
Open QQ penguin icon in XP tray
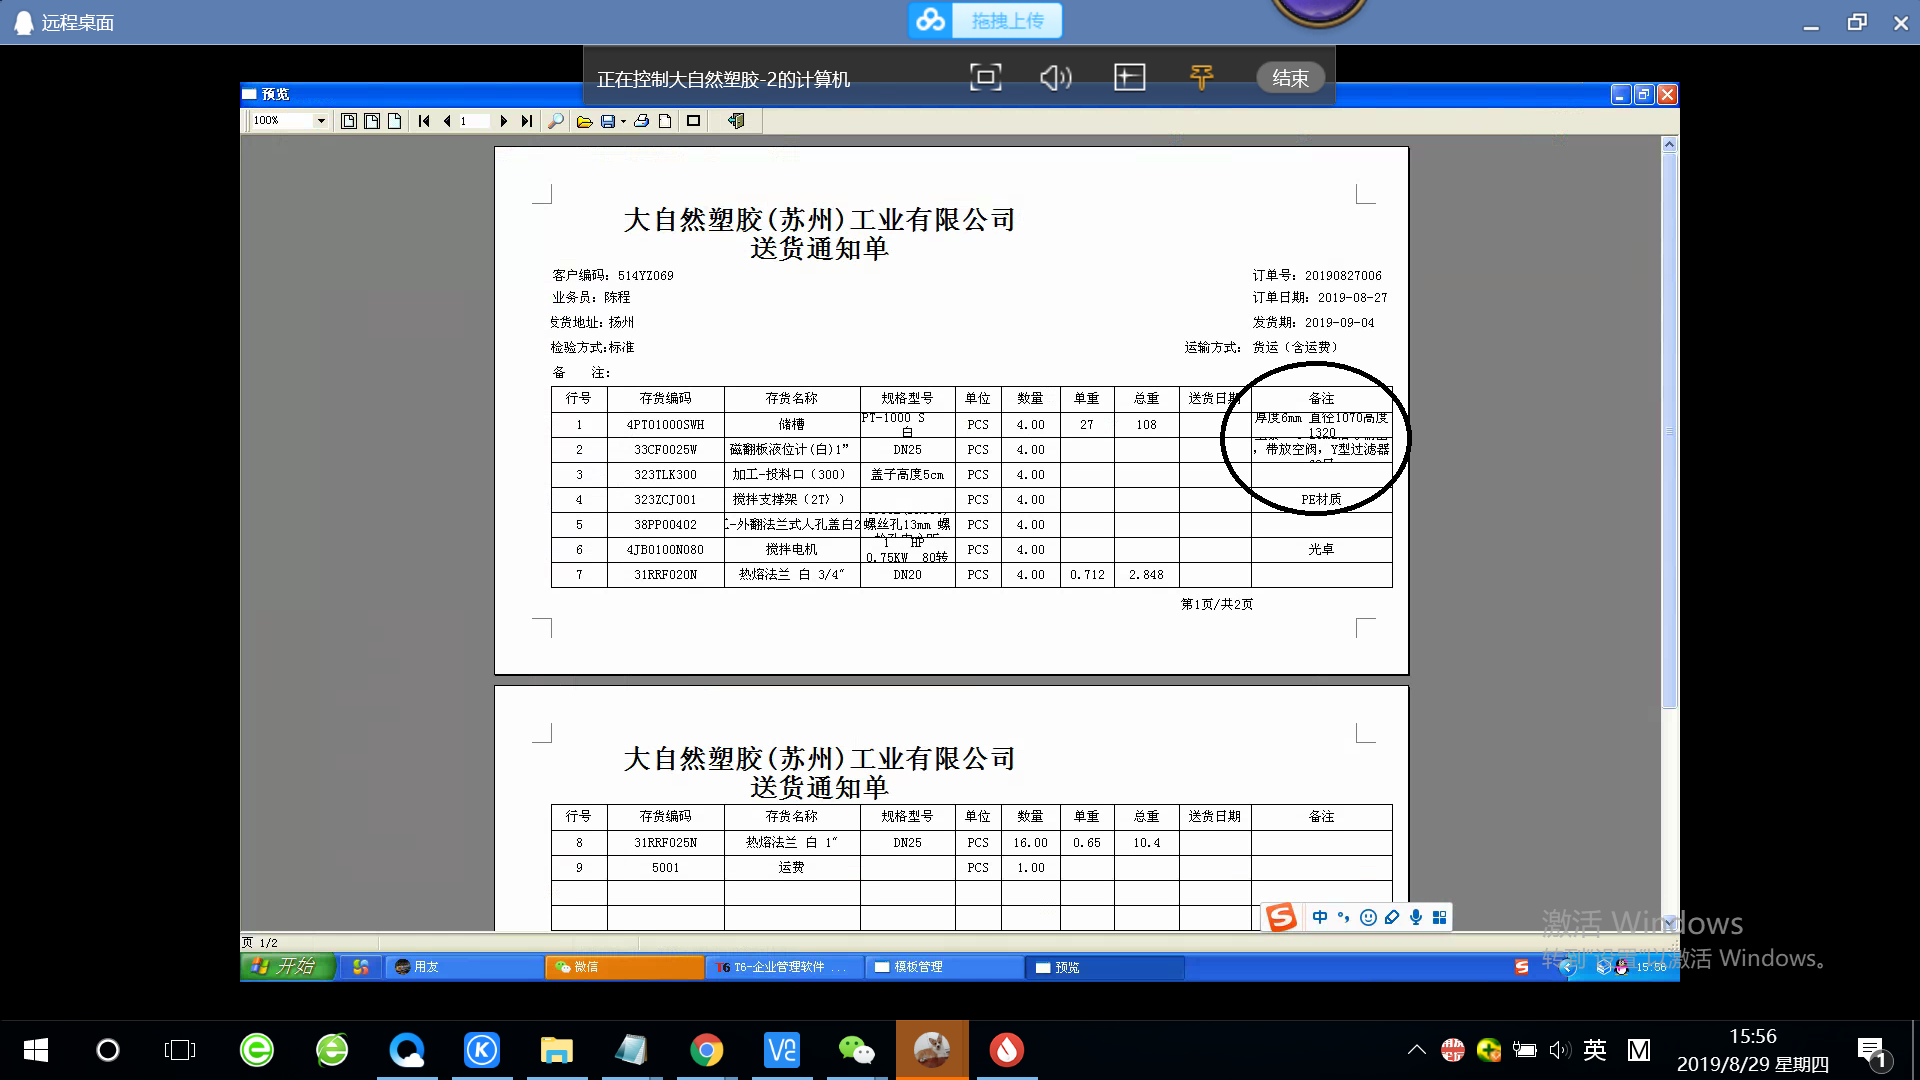1621,967
